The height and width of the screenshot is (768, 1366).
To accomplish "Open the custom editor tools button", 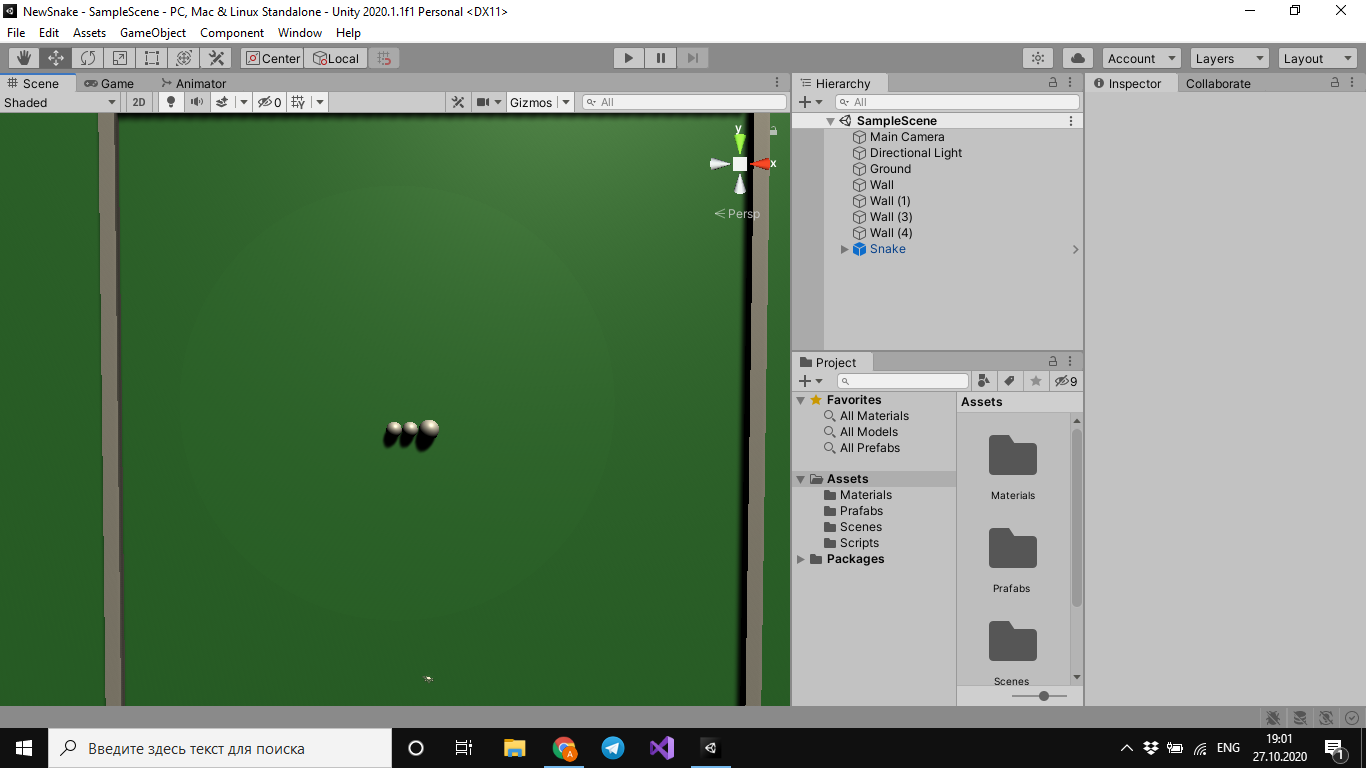I will click(216, 58).
